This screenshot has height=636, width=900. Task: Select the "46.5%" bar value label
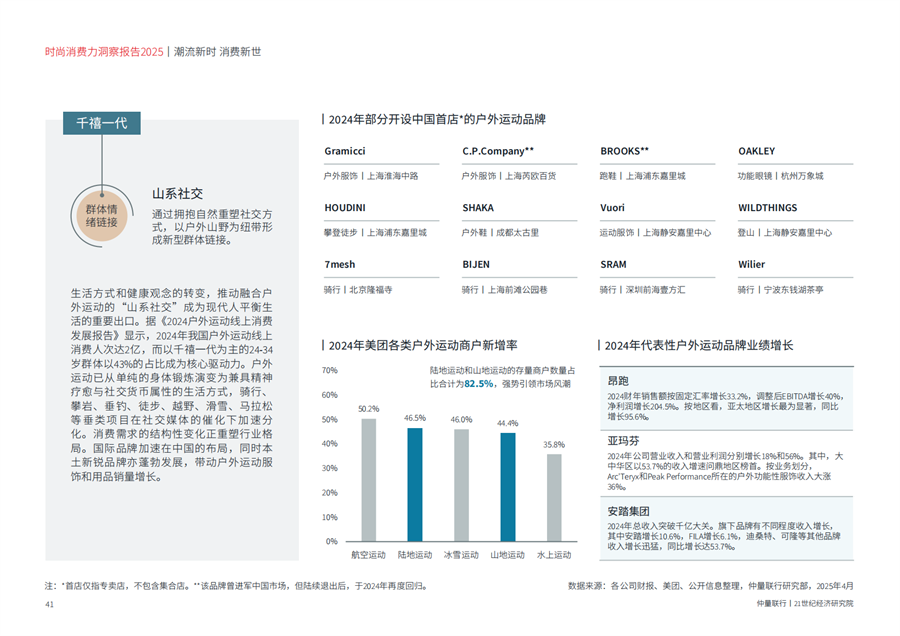click(x=415, y=418)
